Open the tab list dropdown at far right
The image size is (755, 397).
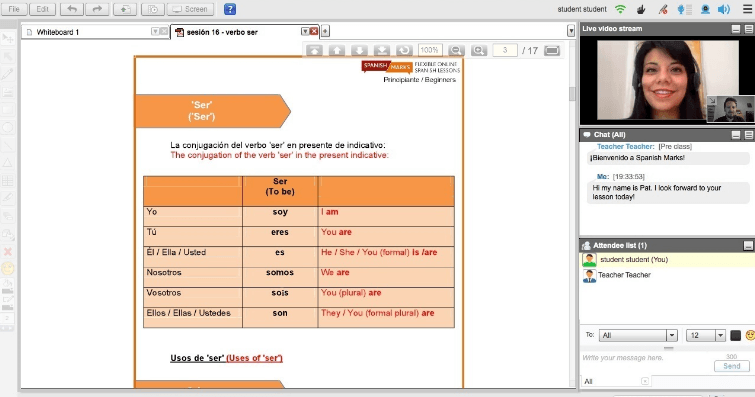571,31
